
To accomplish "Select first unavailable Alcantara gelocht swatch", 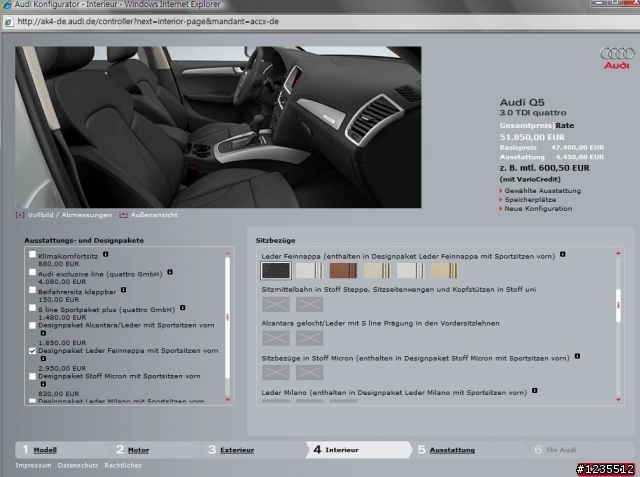I will click(276, 338).
